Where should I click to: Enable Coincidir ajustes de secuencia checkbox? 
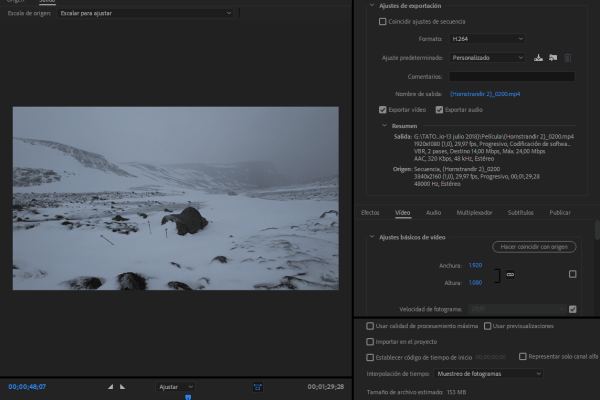(x=382, y=21)
